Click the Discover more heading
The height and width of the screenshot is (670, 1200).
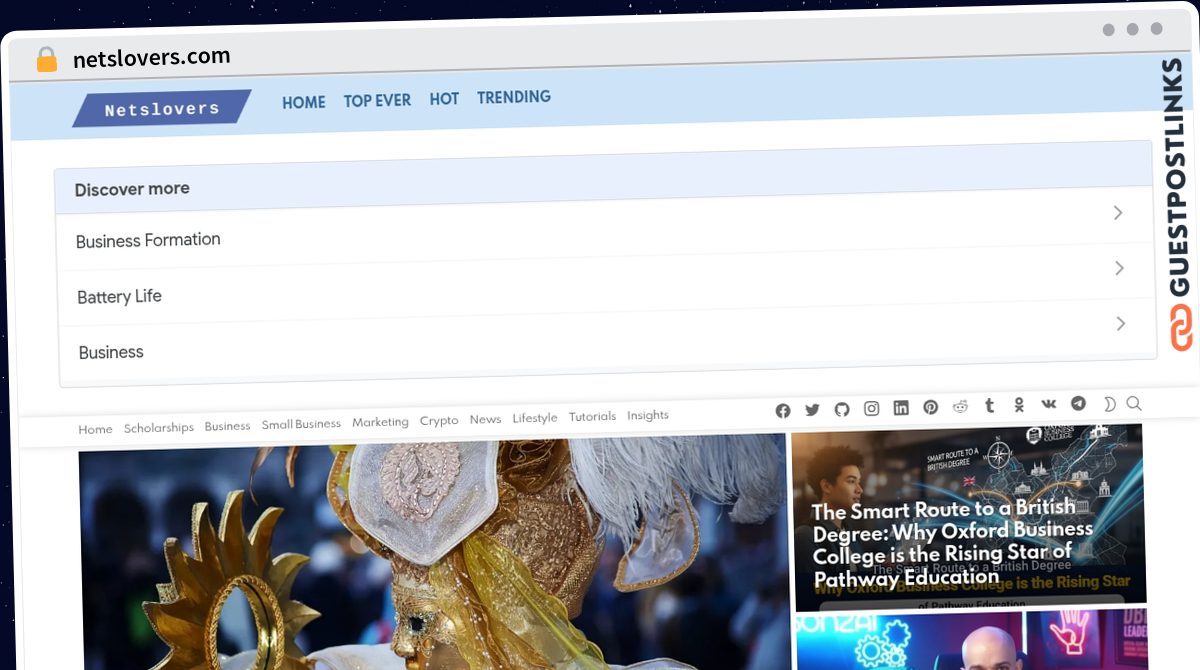tap(132, 189)
